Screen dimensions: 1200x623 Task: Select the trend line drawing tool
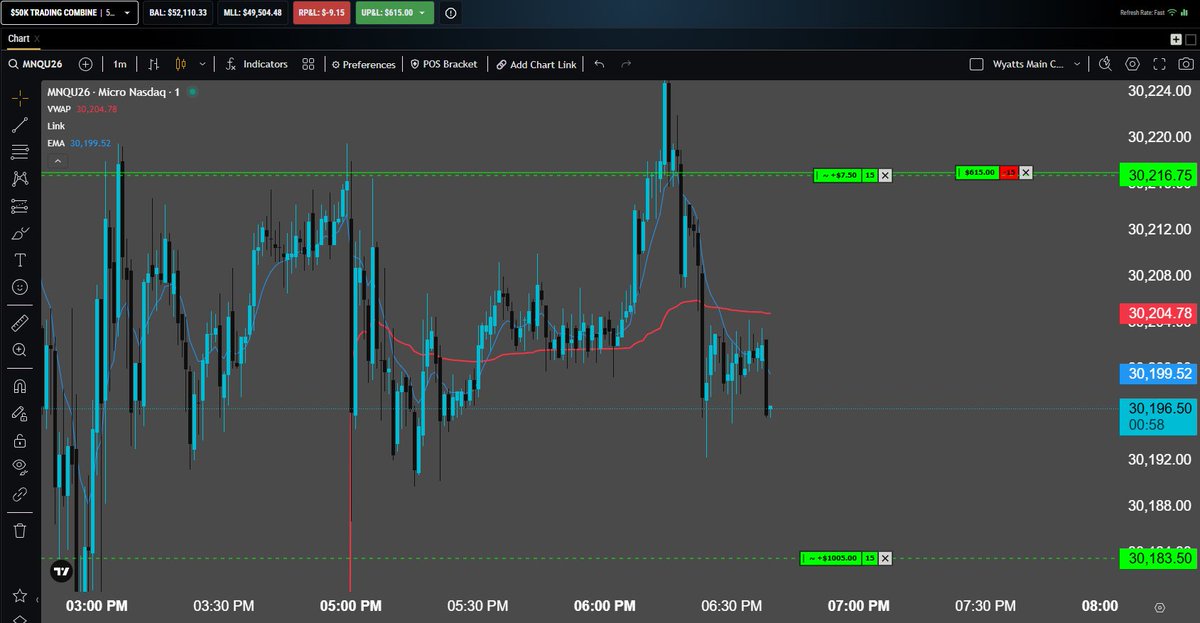20,125
